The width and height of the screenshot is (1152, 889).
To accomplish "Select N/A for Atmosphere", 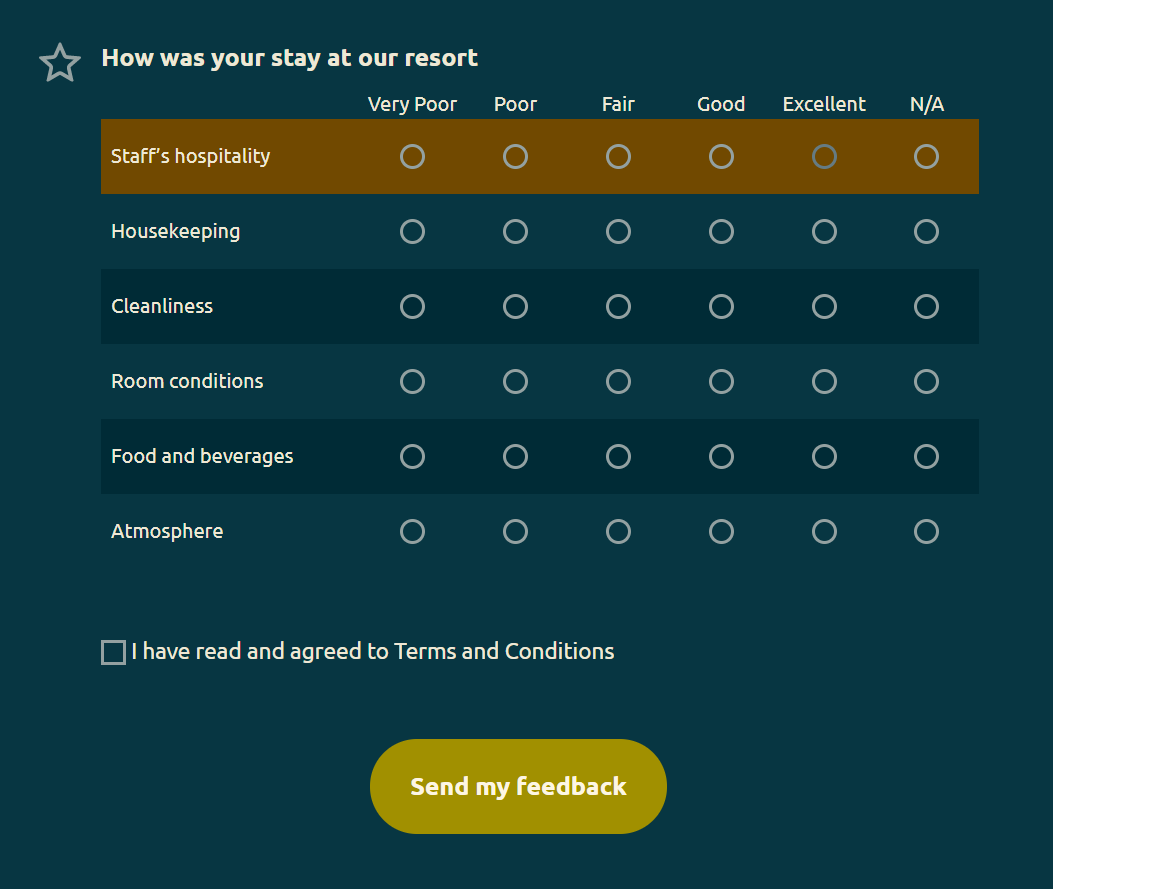I will click(x=926, y=532).
